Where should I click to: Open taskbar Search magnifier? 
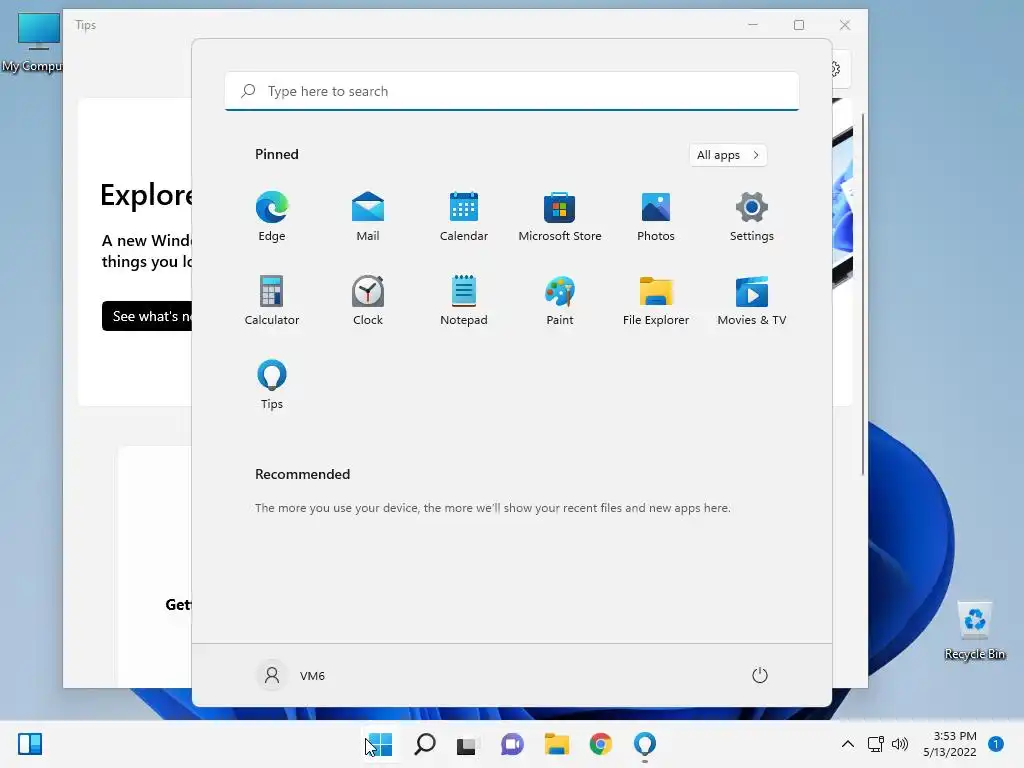pos(424,744)
